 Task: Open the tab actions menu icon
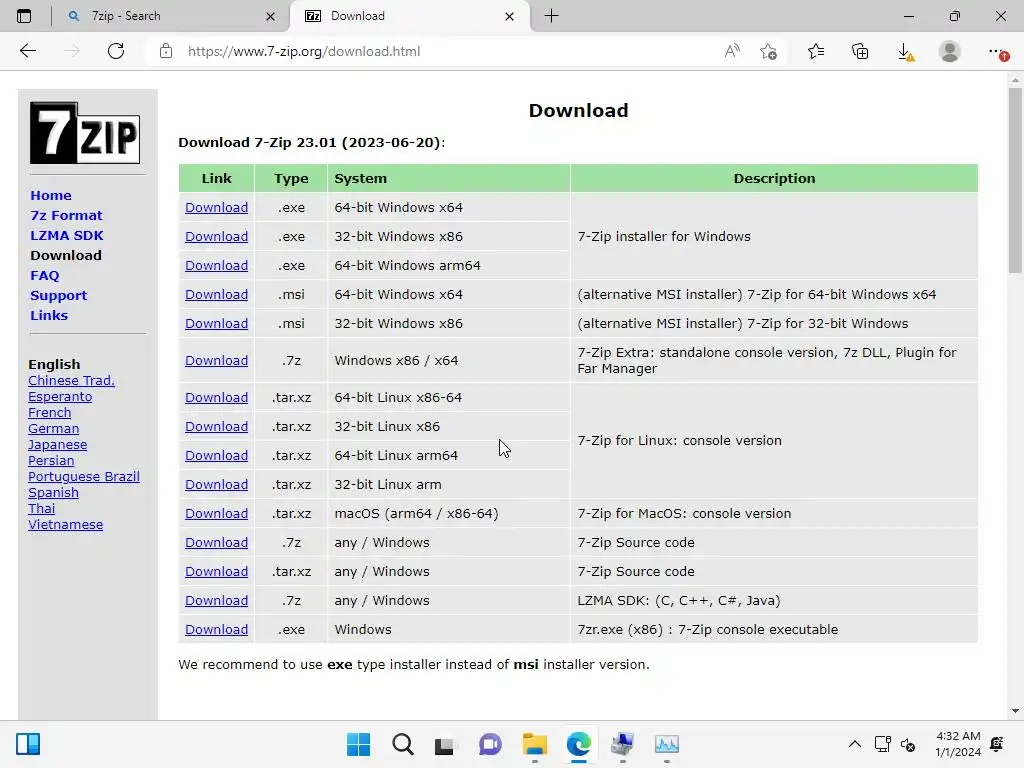tap(24, 16)
